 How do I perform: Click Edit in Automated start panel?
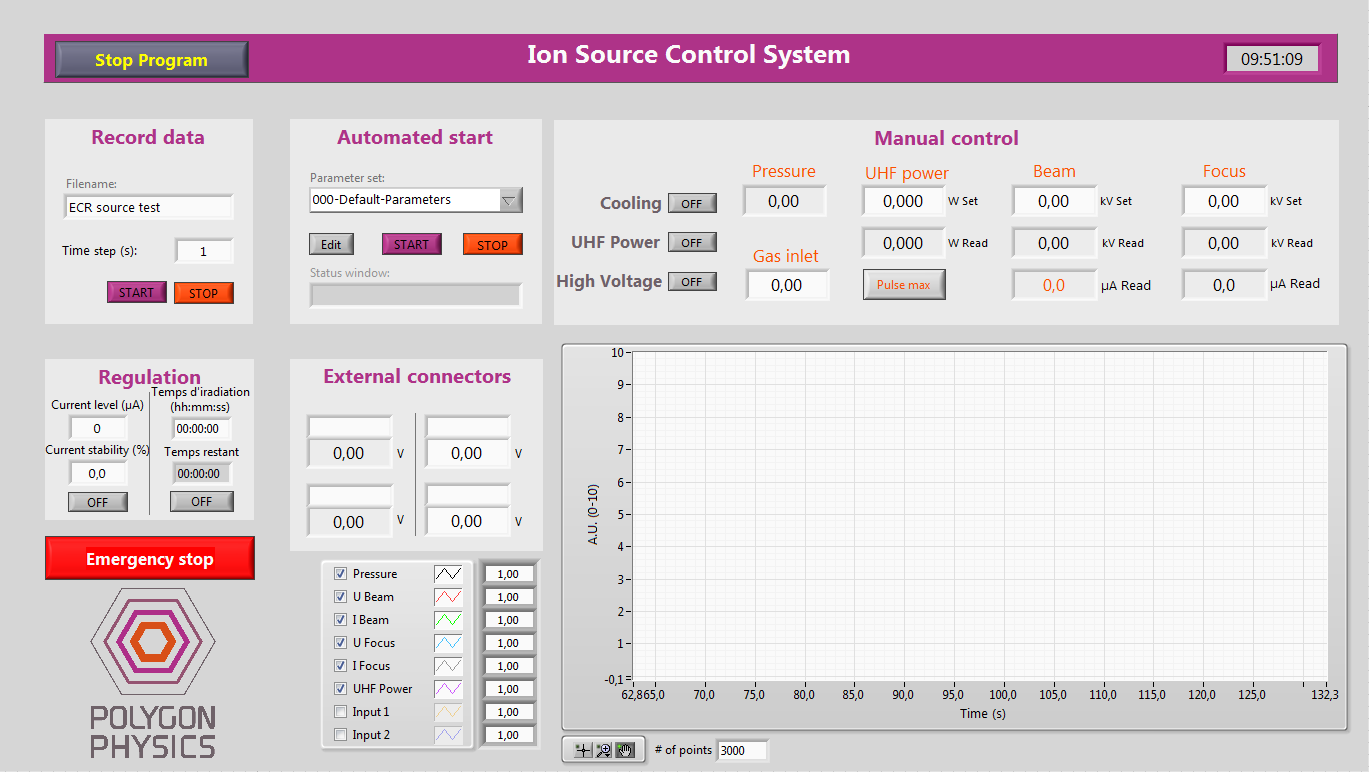[x=331, y=245]
